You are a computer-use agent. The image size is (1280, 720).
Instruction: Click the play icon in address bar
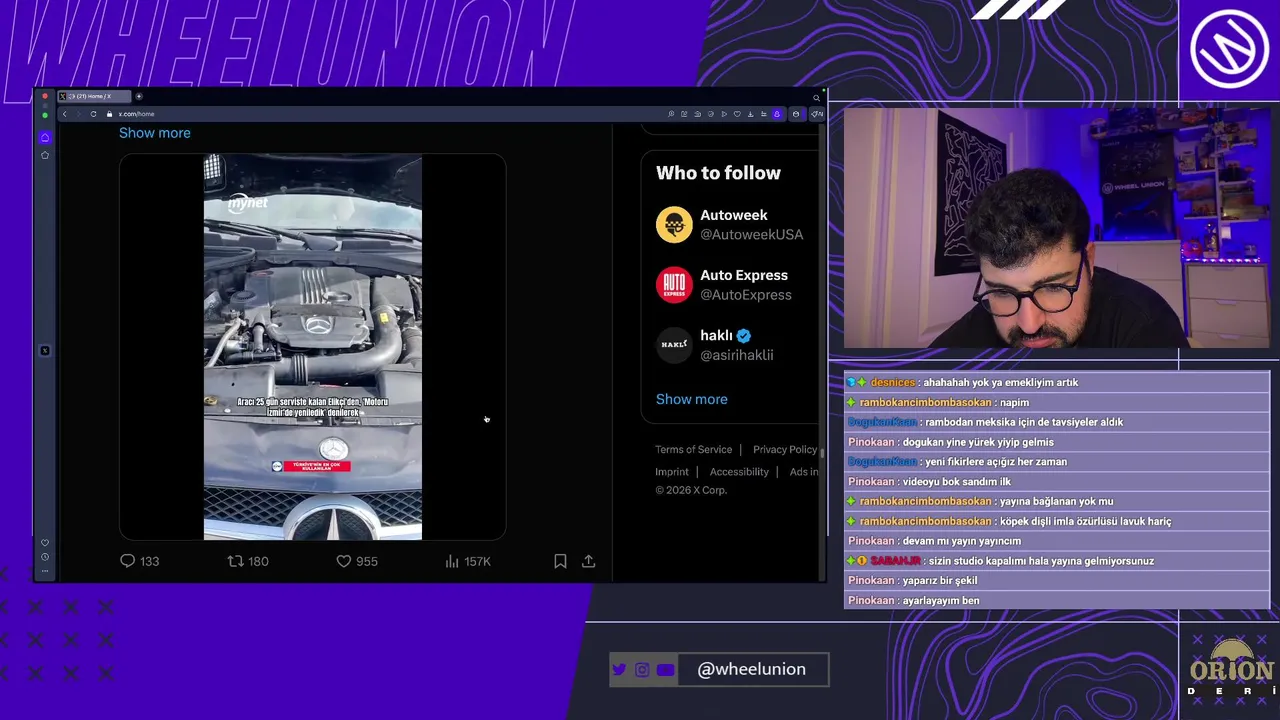tap(724, 114)
